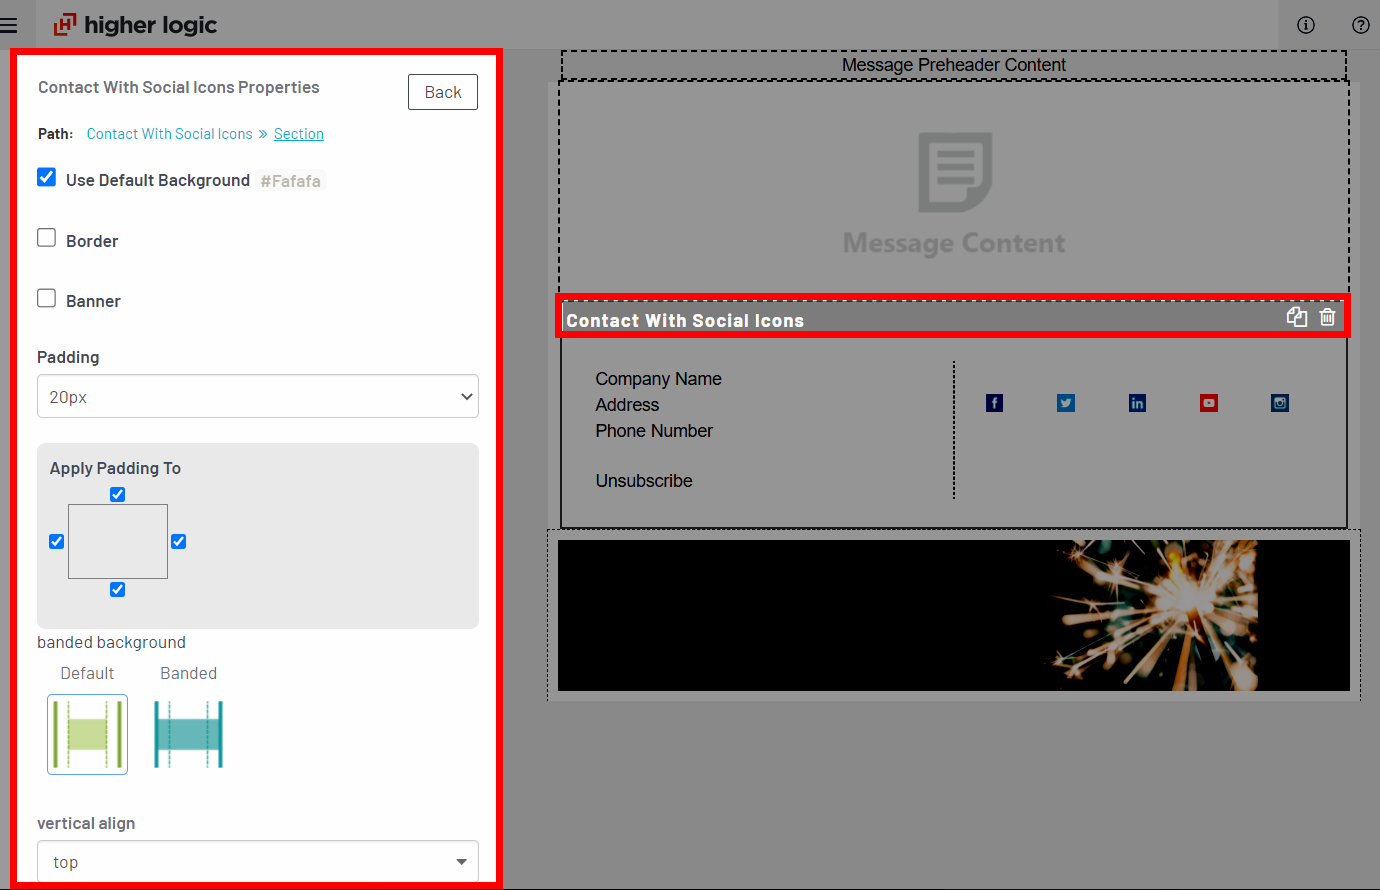Click the Twitter social icon
Viewport: 1380px width, 890px height.
[1066, 403]
